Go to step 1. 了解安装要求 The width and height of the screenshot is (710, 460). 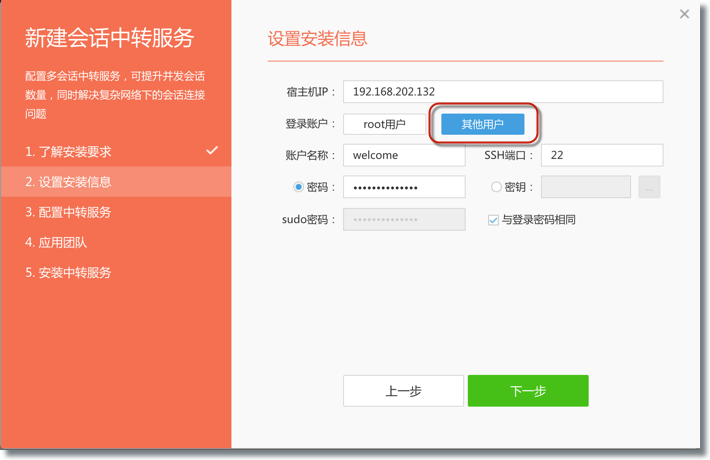pyautogui.click(x=69, y=152)
